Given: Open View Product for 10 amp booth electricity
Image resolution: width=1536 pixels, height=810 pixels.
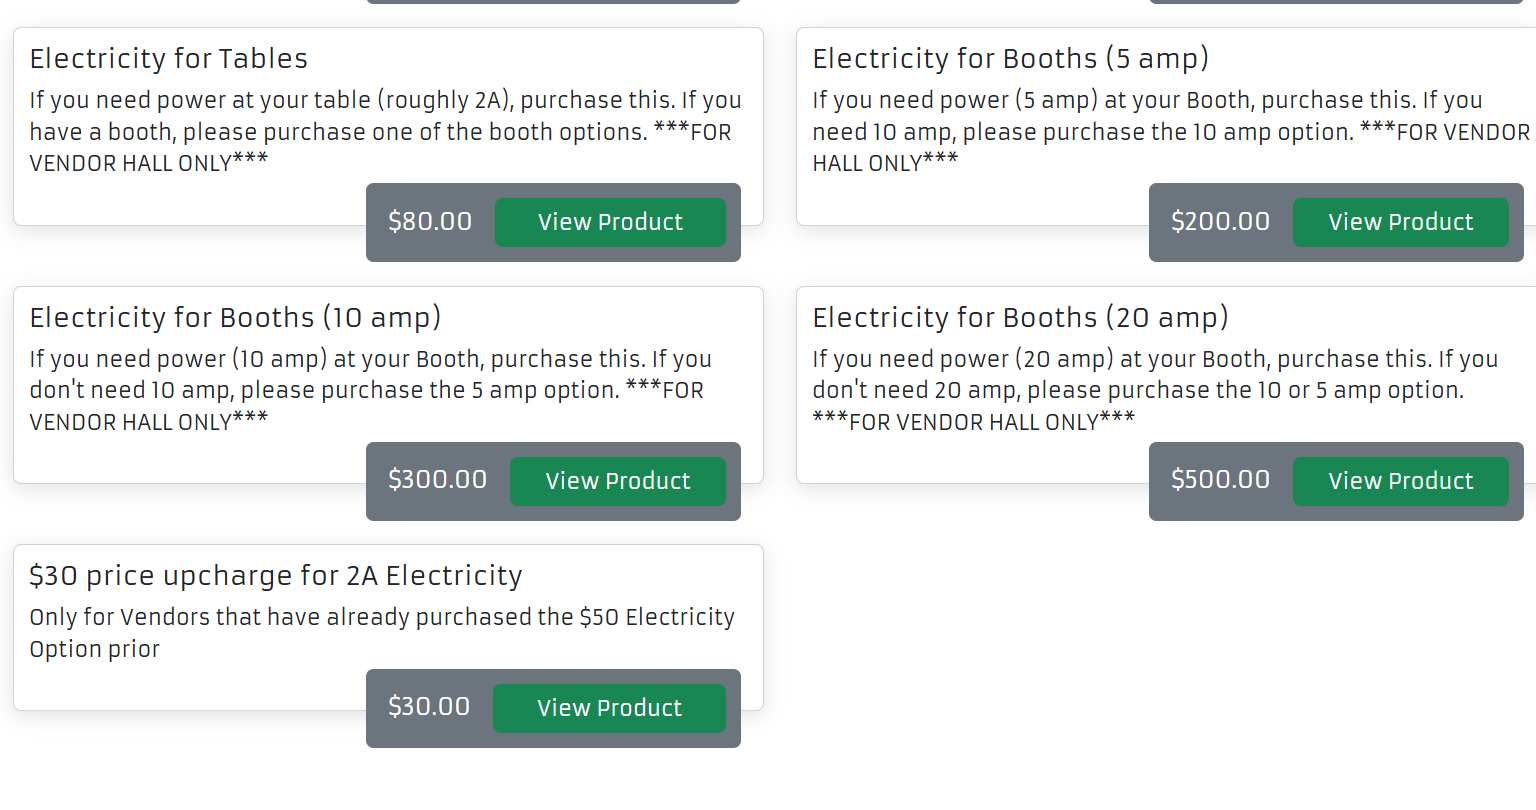Looking at the screenshot, I should (x=617, y=481).
